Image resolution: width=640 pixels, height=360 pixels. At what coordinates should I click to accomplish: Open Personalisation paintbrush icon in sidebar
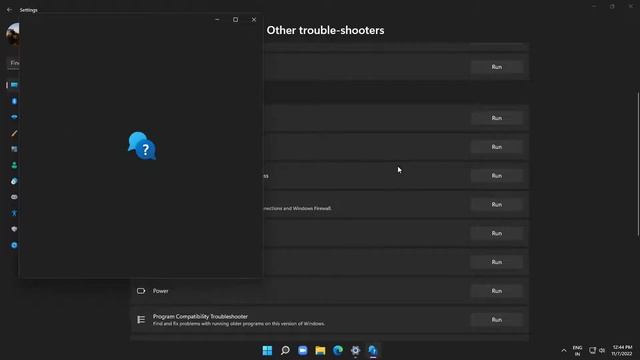click(x=14, y=133)
